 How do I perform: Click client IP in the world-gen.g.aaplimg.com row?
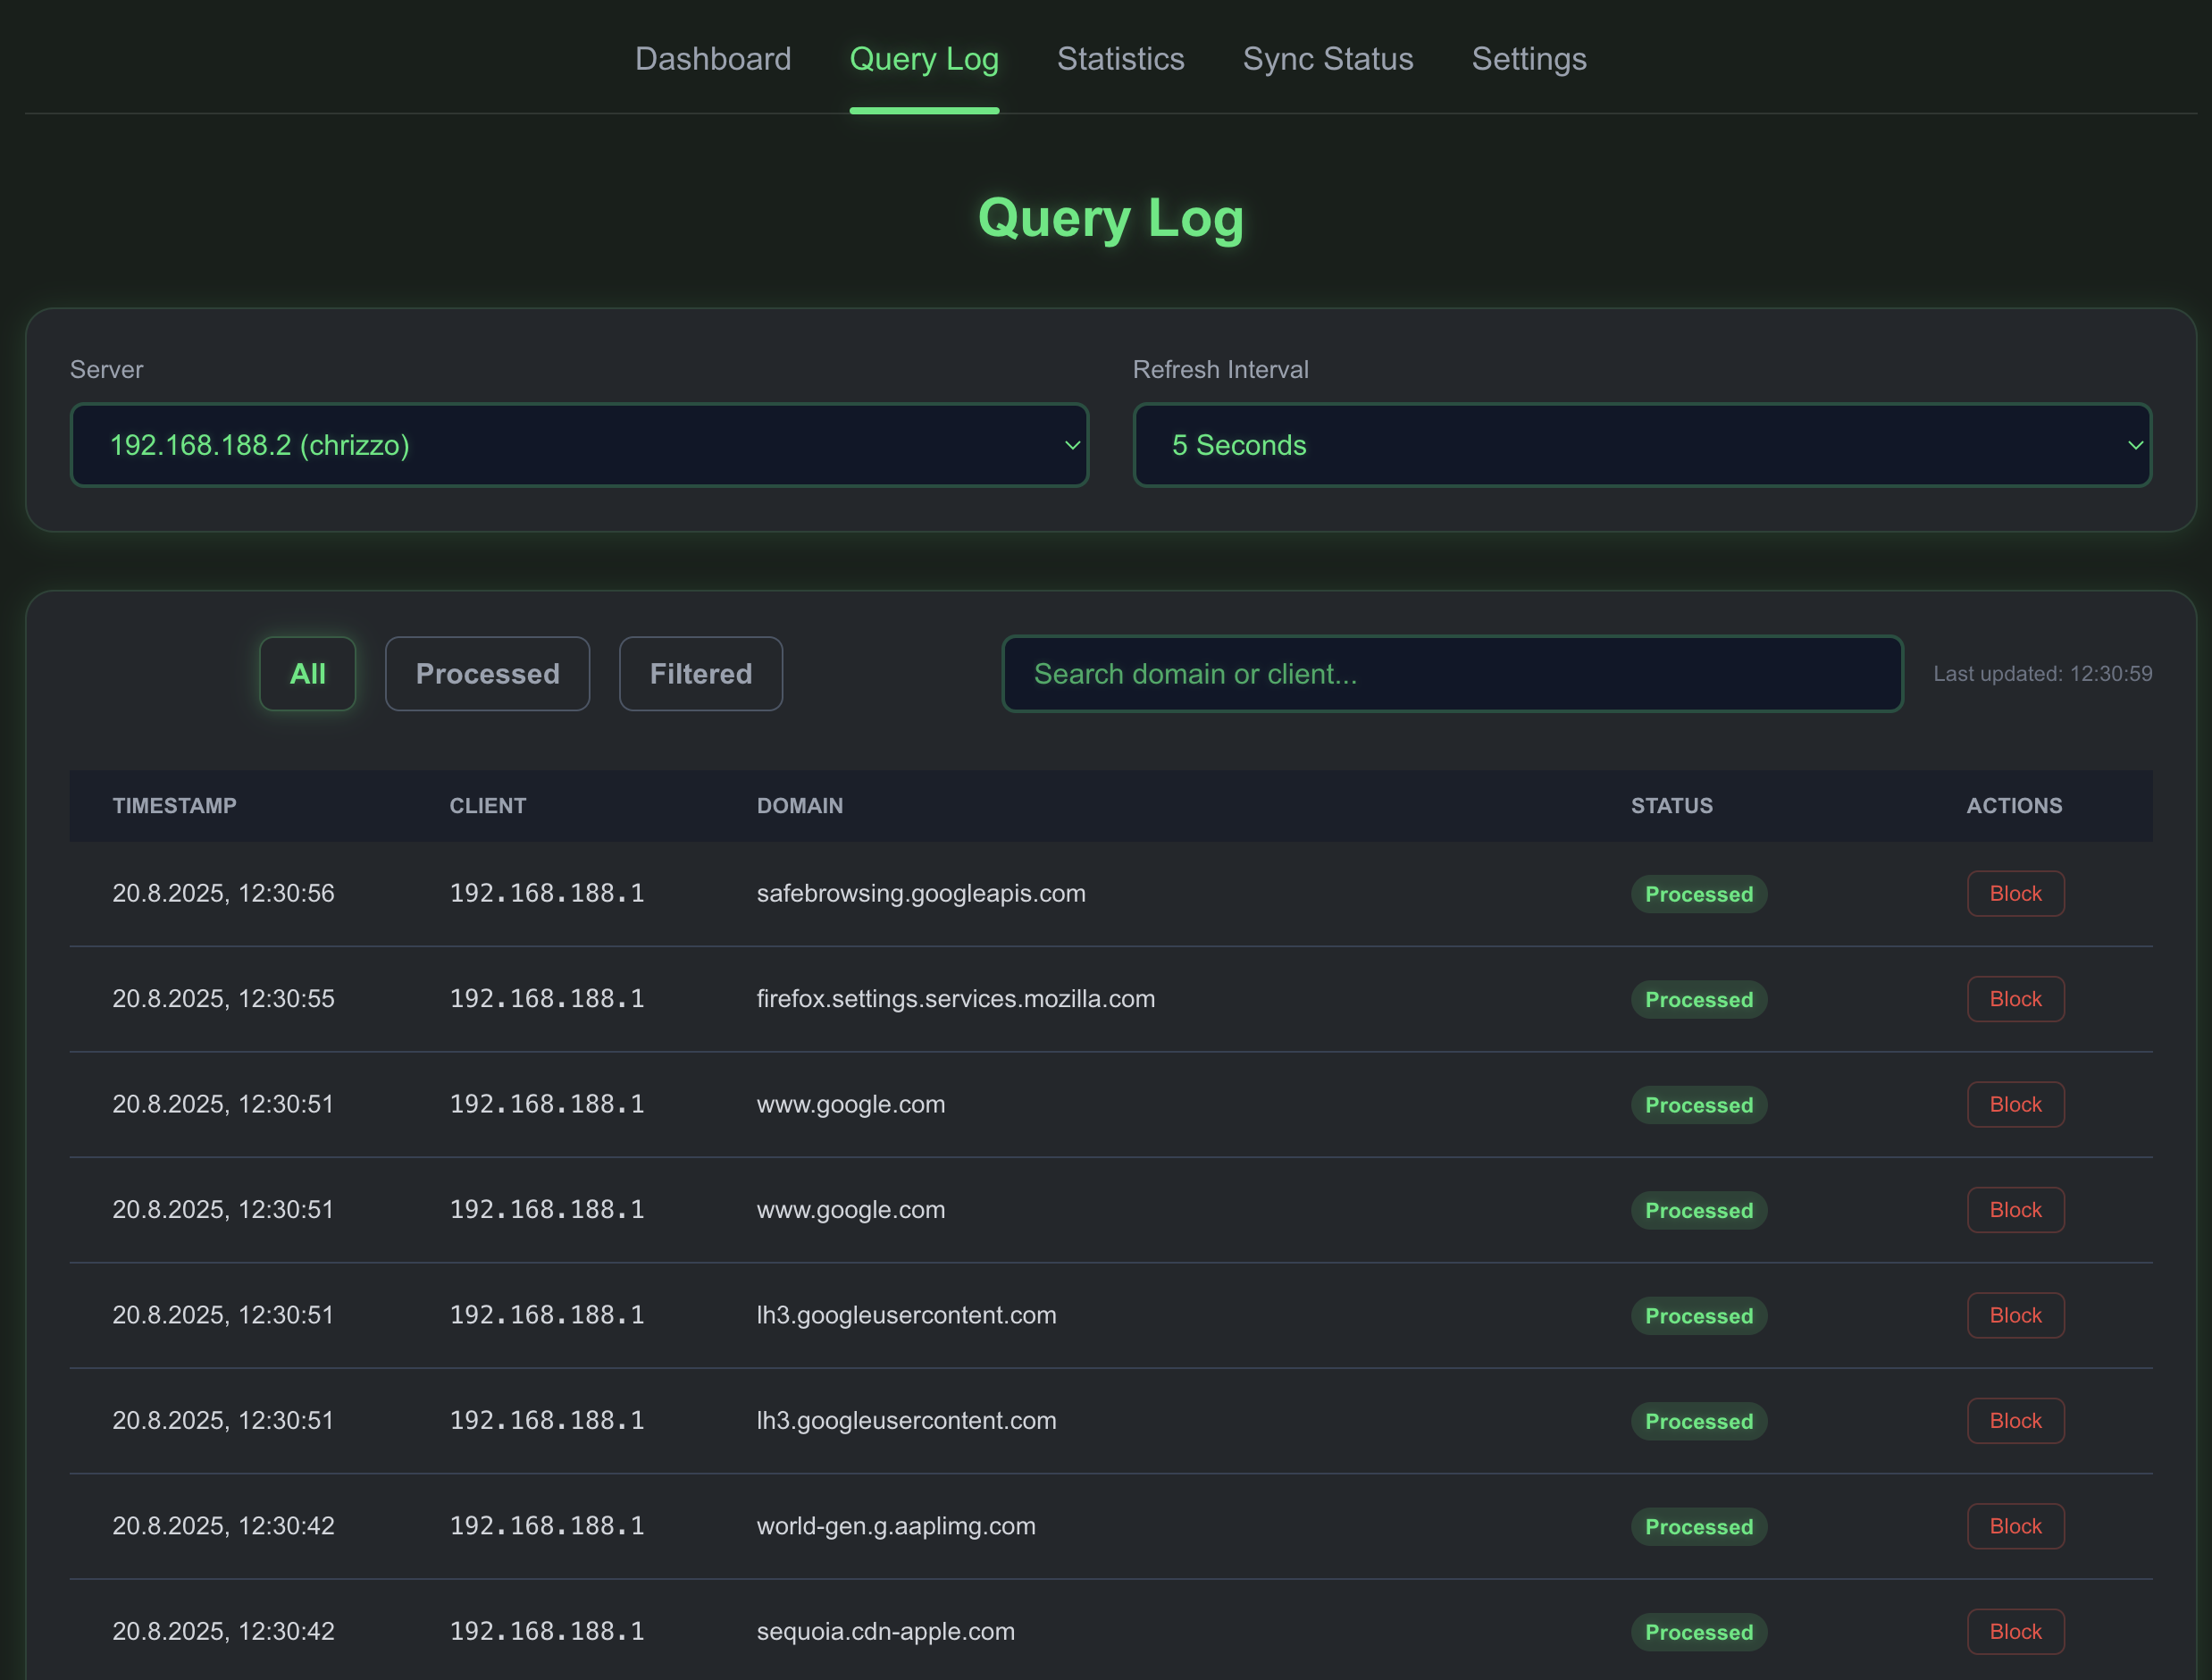(547, 1527)
